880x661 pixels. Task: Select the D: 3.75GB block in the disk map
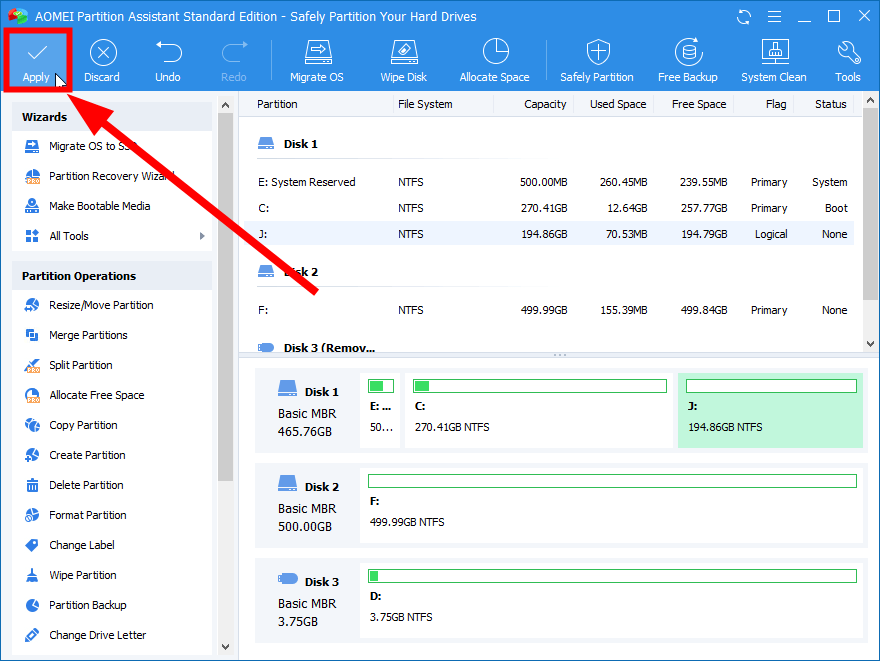(611, 600)
